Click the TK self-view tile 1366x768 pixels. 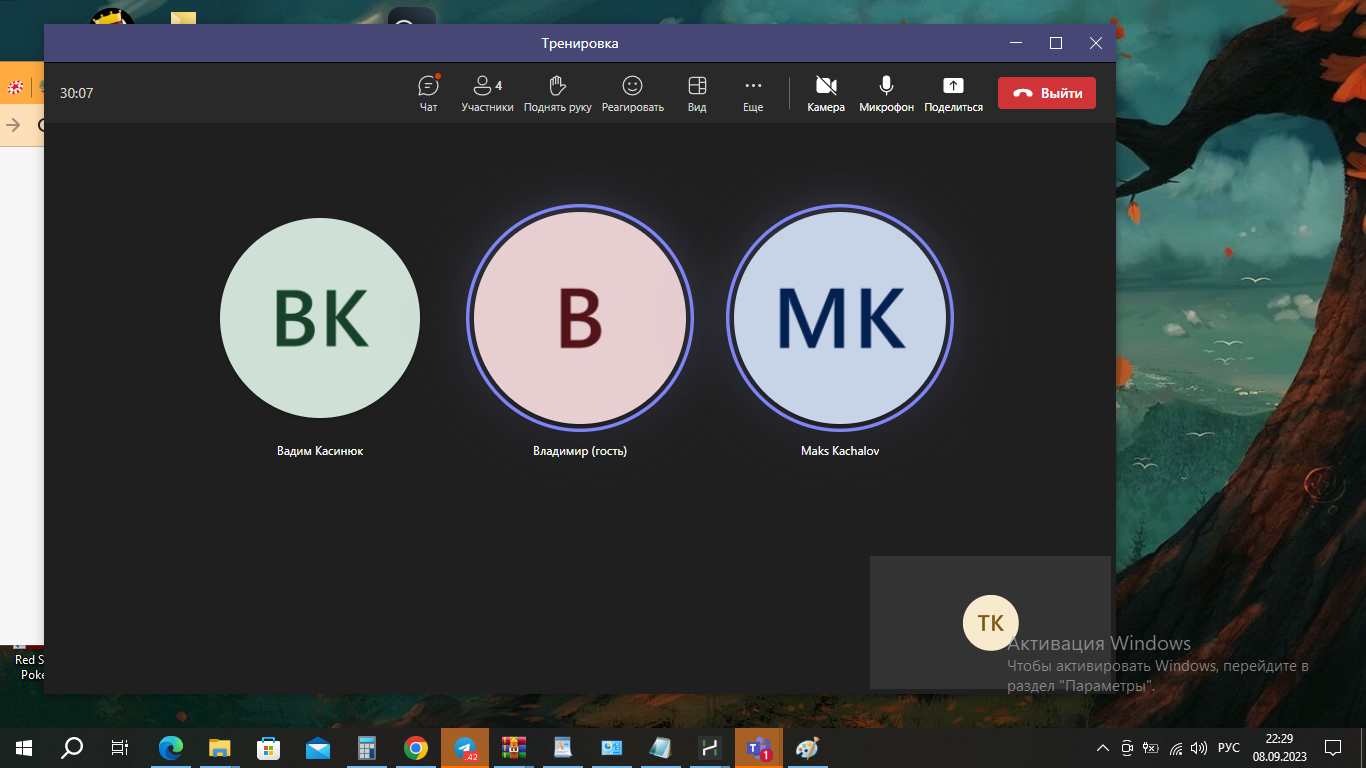[x=990, y=622]
